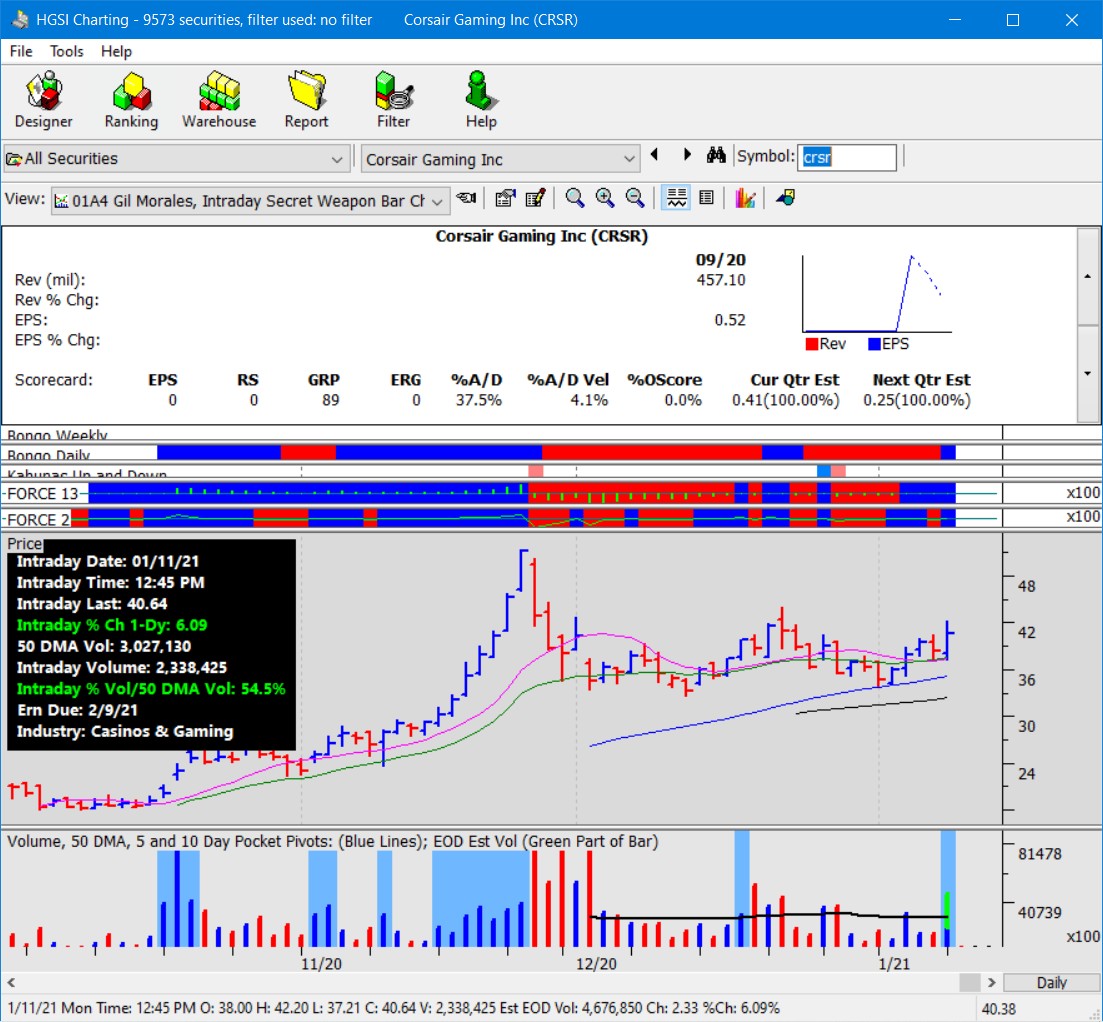Click the pointing hand view icon
The height and width of the screenshot is (1022, 1103).
pos(466,199)
